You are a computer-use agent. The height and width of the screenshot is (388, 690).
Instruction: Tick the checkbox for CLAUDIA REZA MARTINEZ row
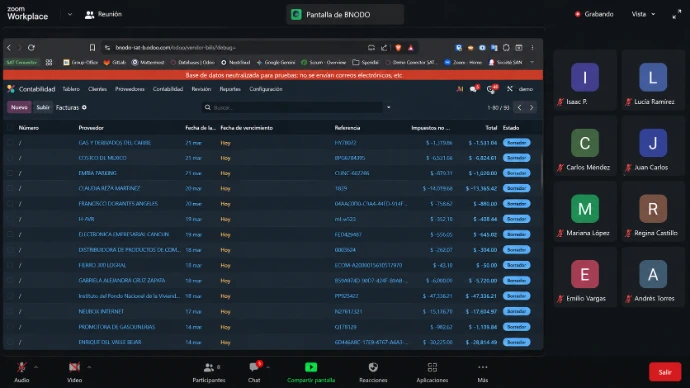10,188
